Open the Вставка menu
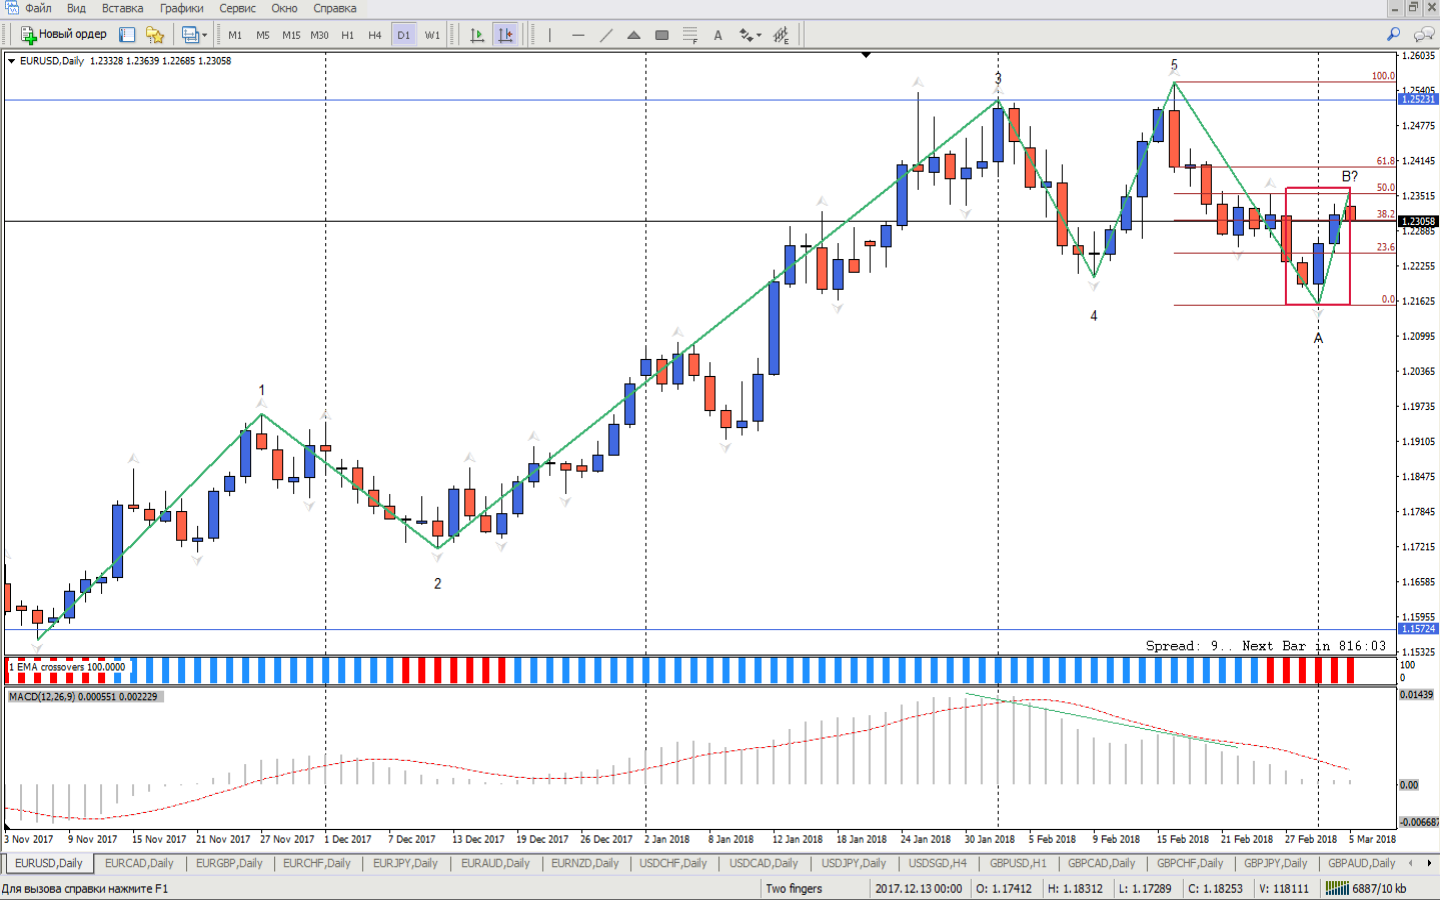The width and height of the screenshot is (1440, 900). (122, 8)
